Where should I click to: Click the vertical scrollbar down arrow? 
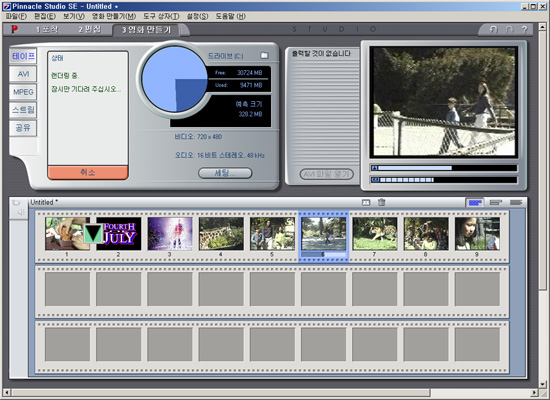[x=543, y=384]
